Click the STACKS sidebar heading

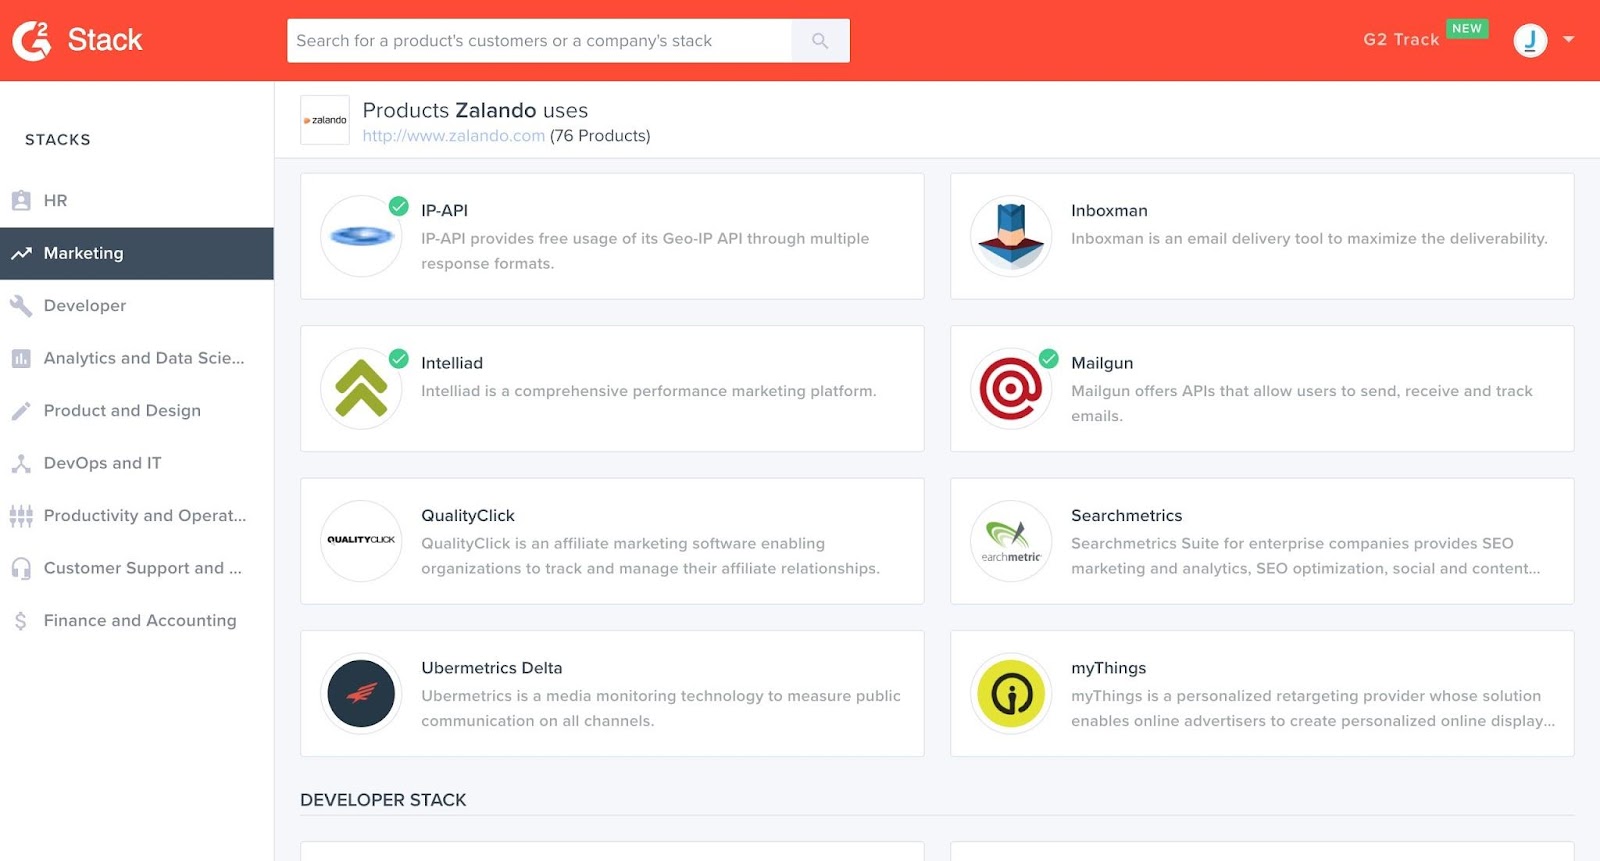58,140
